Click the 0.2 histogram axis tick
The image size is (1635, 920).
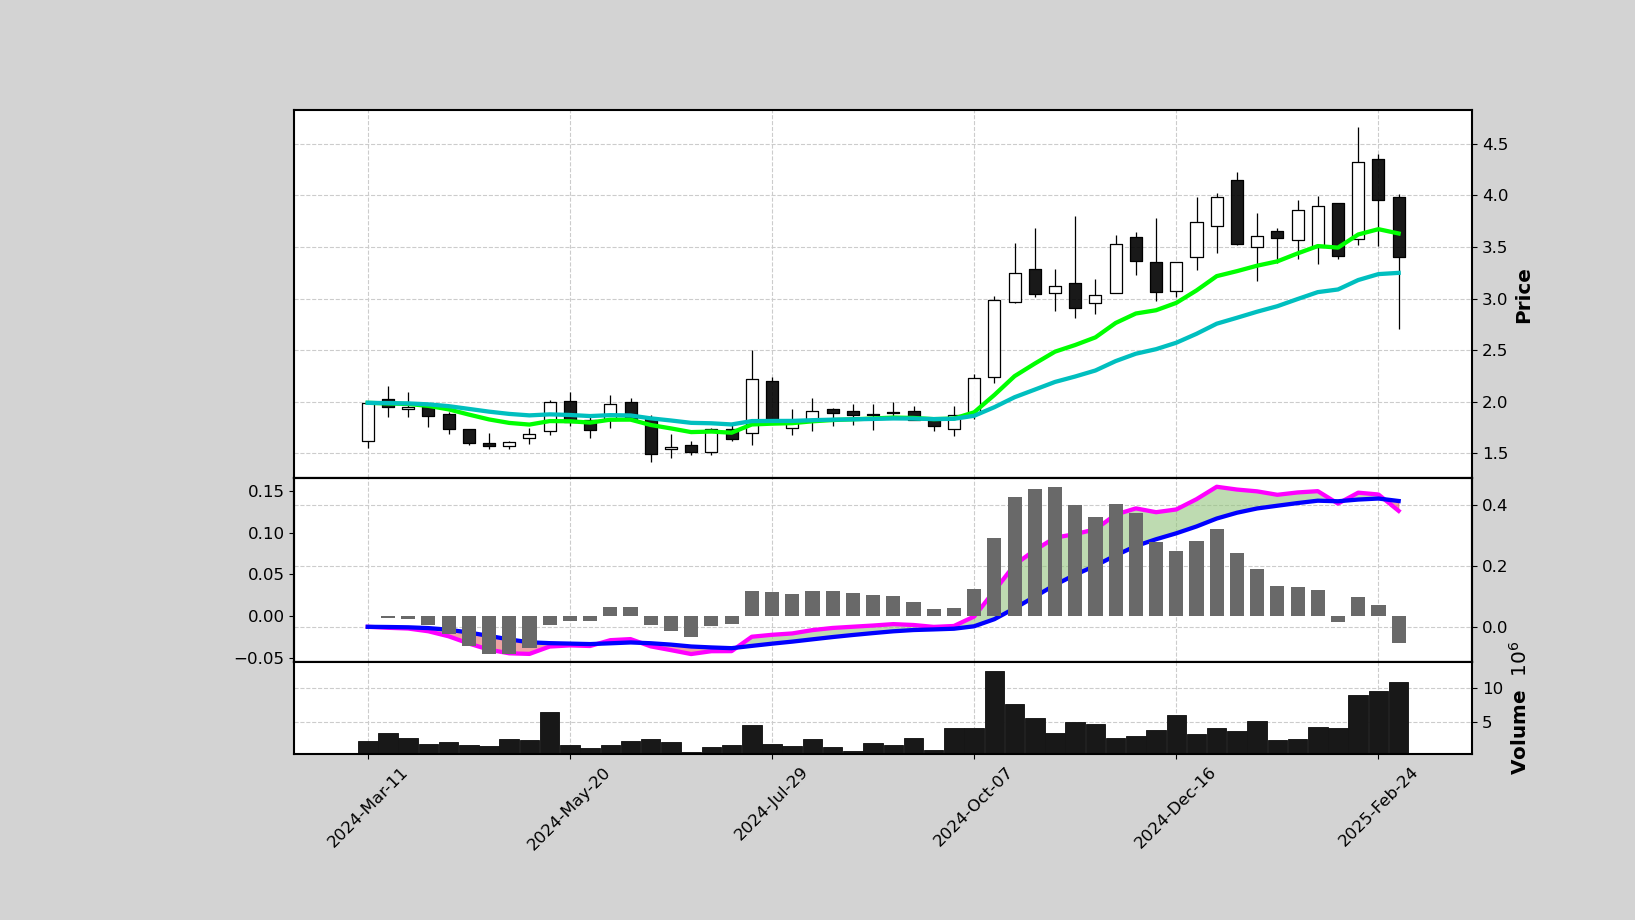point(1494,566)
